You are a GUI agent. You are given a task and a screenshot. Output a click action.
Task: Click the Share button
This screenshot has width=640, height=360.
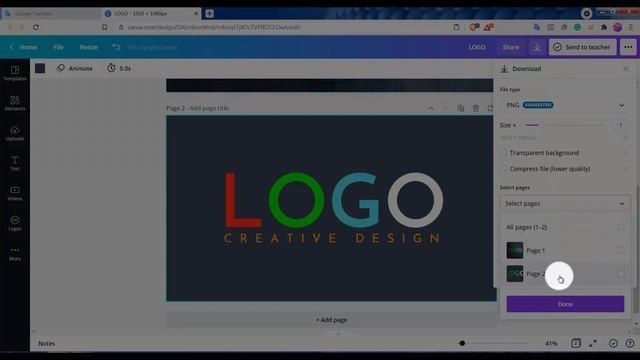511,47
